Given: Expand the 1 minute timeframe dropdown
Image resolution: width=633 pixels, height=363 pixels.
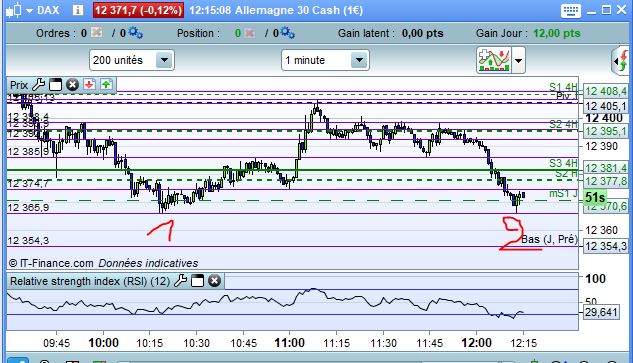Looking at the screenshot, I should [x=359, y=60].
